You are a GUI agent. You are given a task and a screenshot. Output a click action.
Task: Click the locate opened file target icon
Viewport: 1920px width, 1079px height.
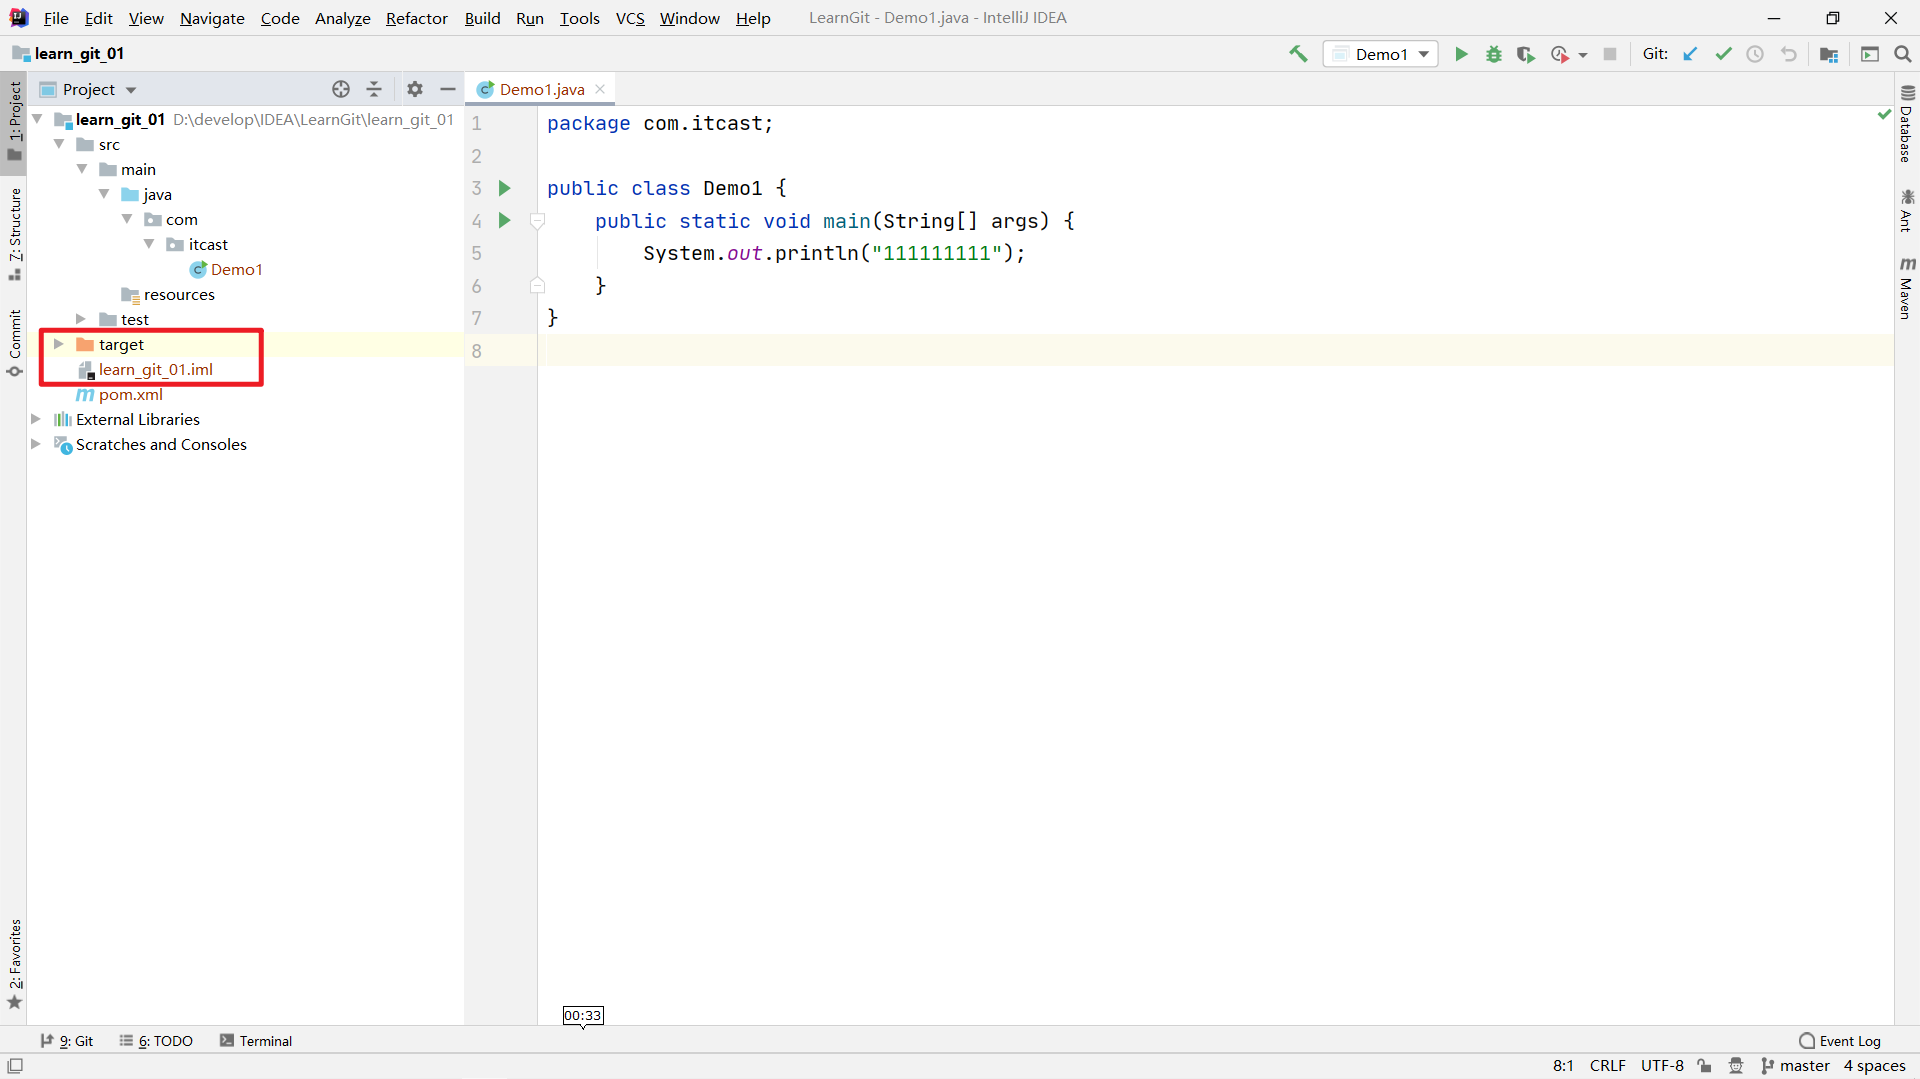(341, 89)
